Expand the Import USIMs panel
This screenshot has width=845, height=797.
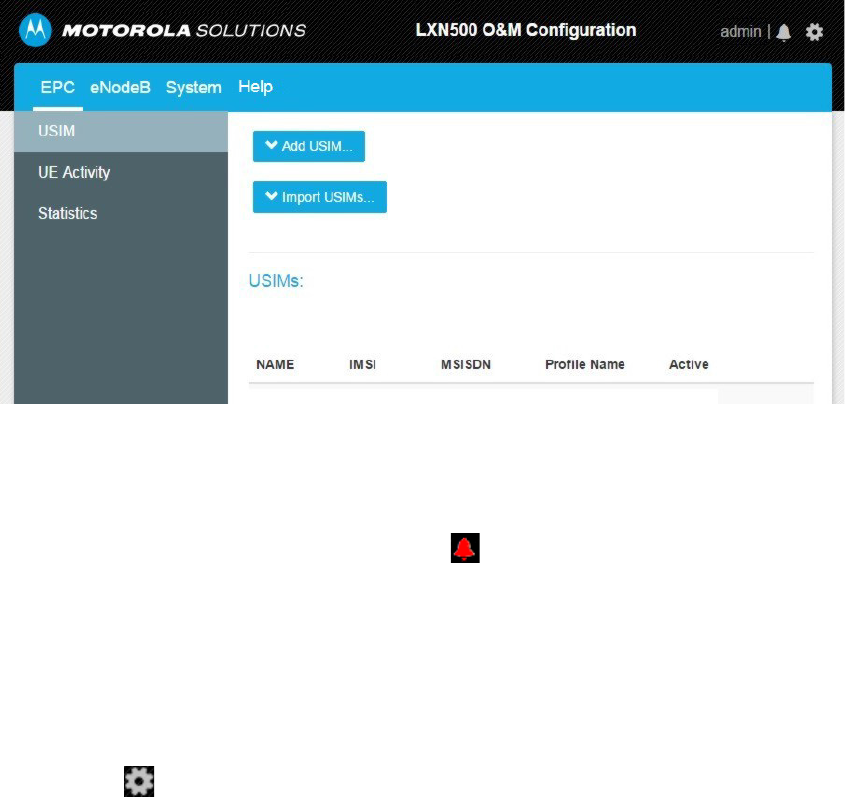click(320, 197)
